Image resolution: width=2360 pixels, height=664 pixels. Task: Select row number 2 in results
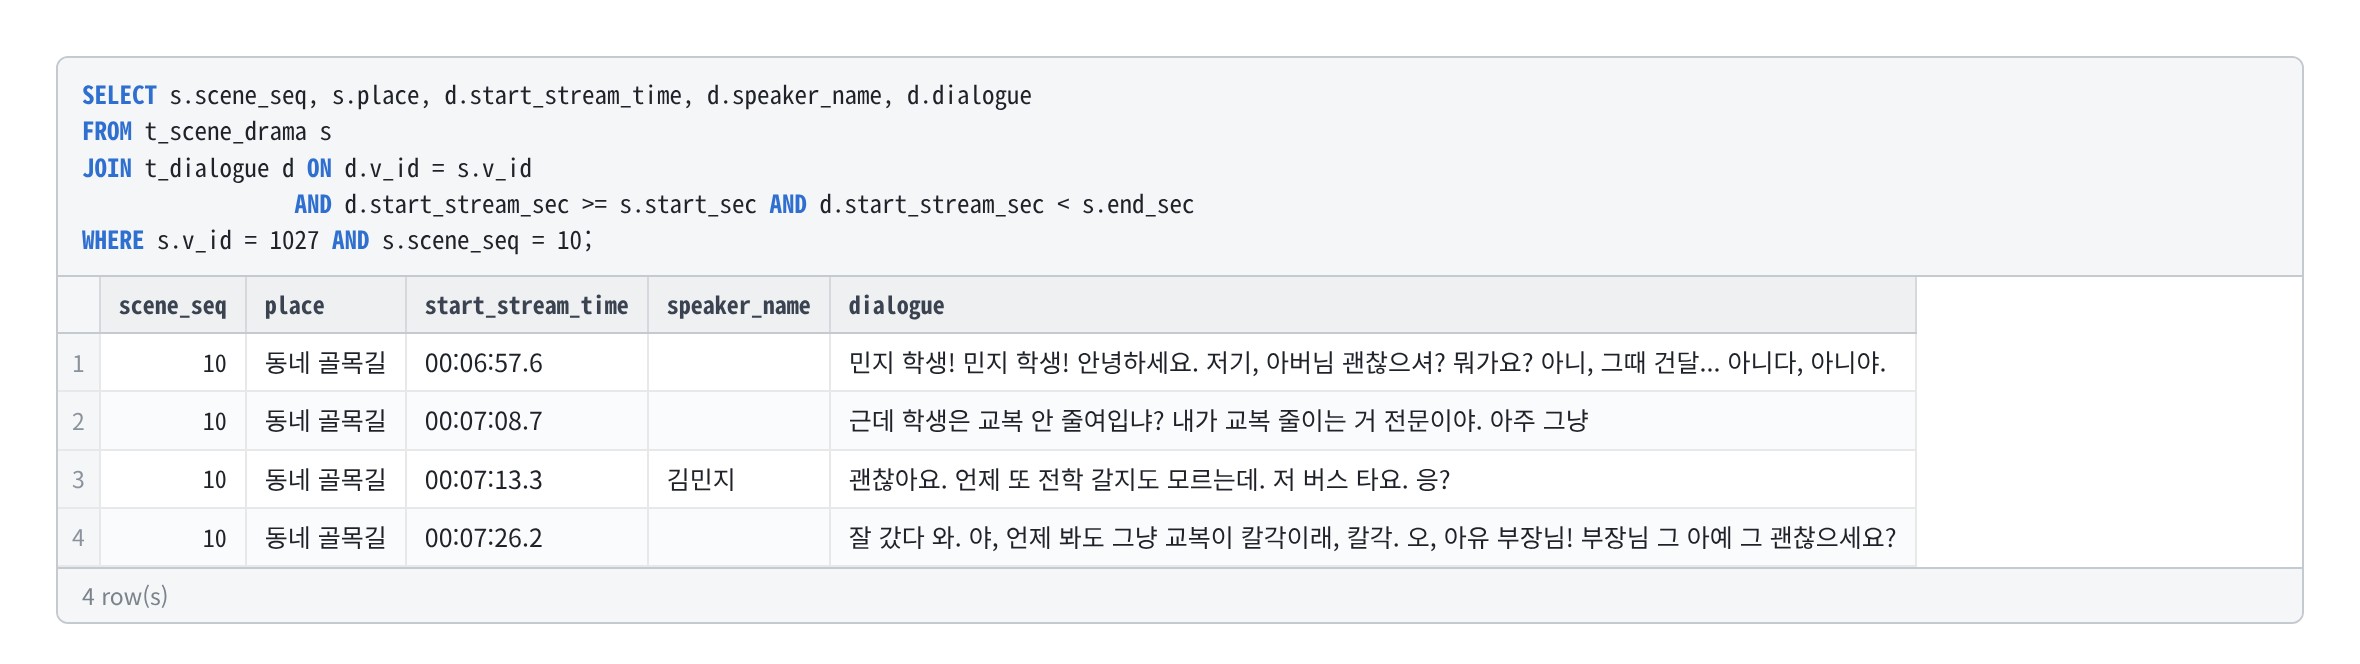tap(78, 421)
